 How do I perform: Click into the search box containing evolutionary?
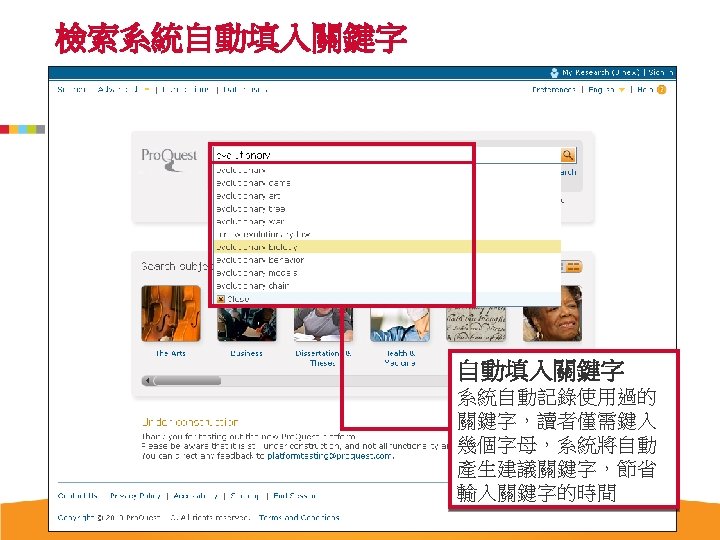[387, 155]
